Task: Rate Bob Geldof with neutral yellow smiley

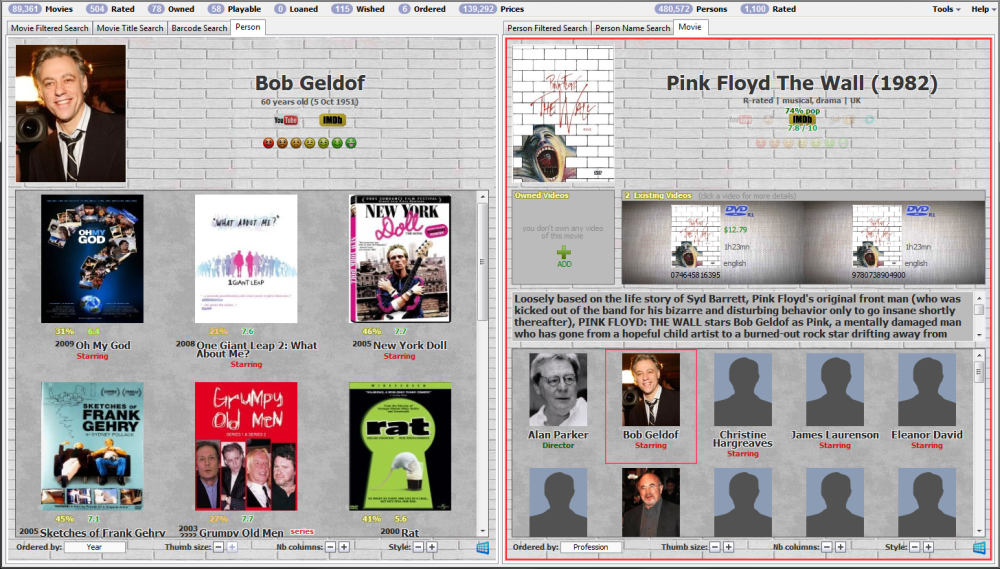Action: [309, 143]
